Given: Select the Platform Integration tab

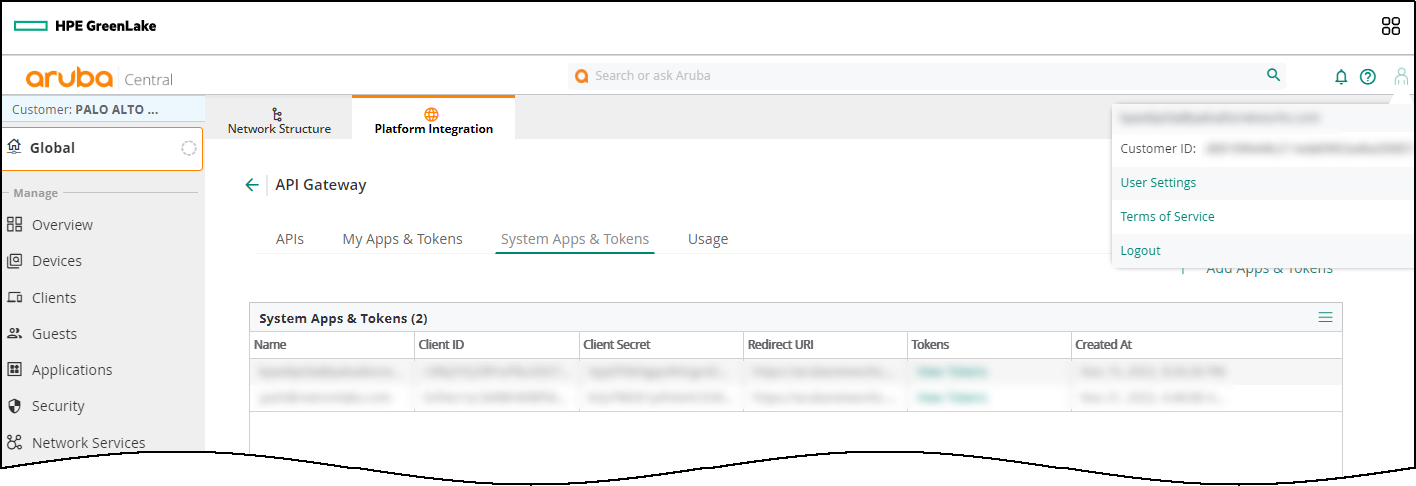Looking at the screenshot, I should click(433, 118).
